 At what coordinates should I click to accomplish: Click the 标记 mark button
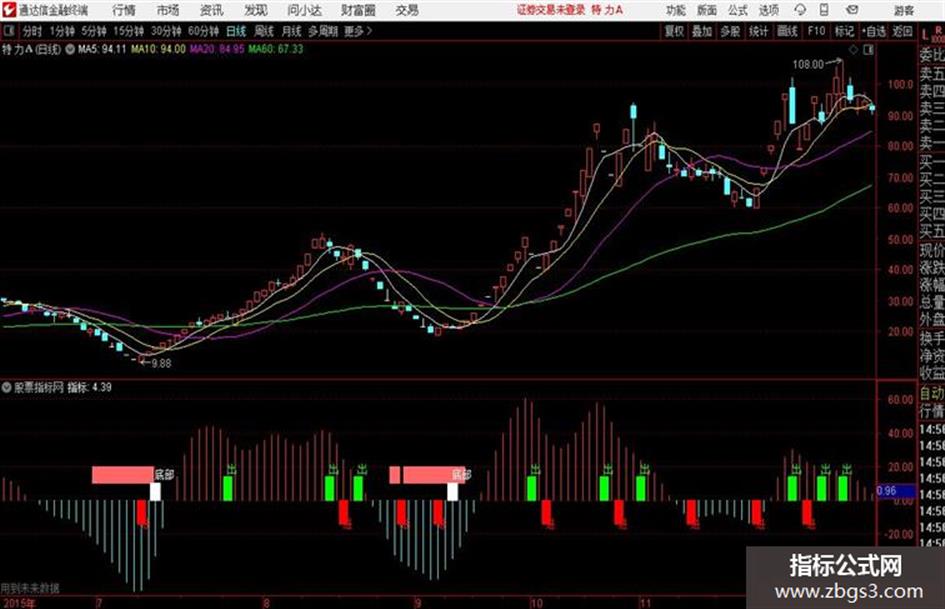pos(844,31)
